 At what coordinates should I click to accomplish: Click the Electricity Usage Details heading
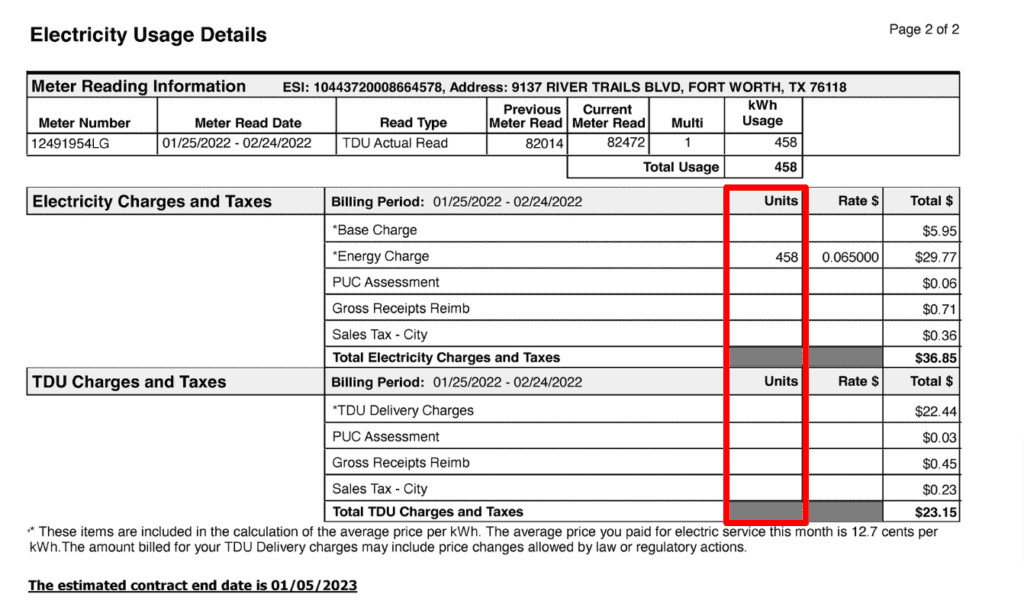[x=148, y=35]
